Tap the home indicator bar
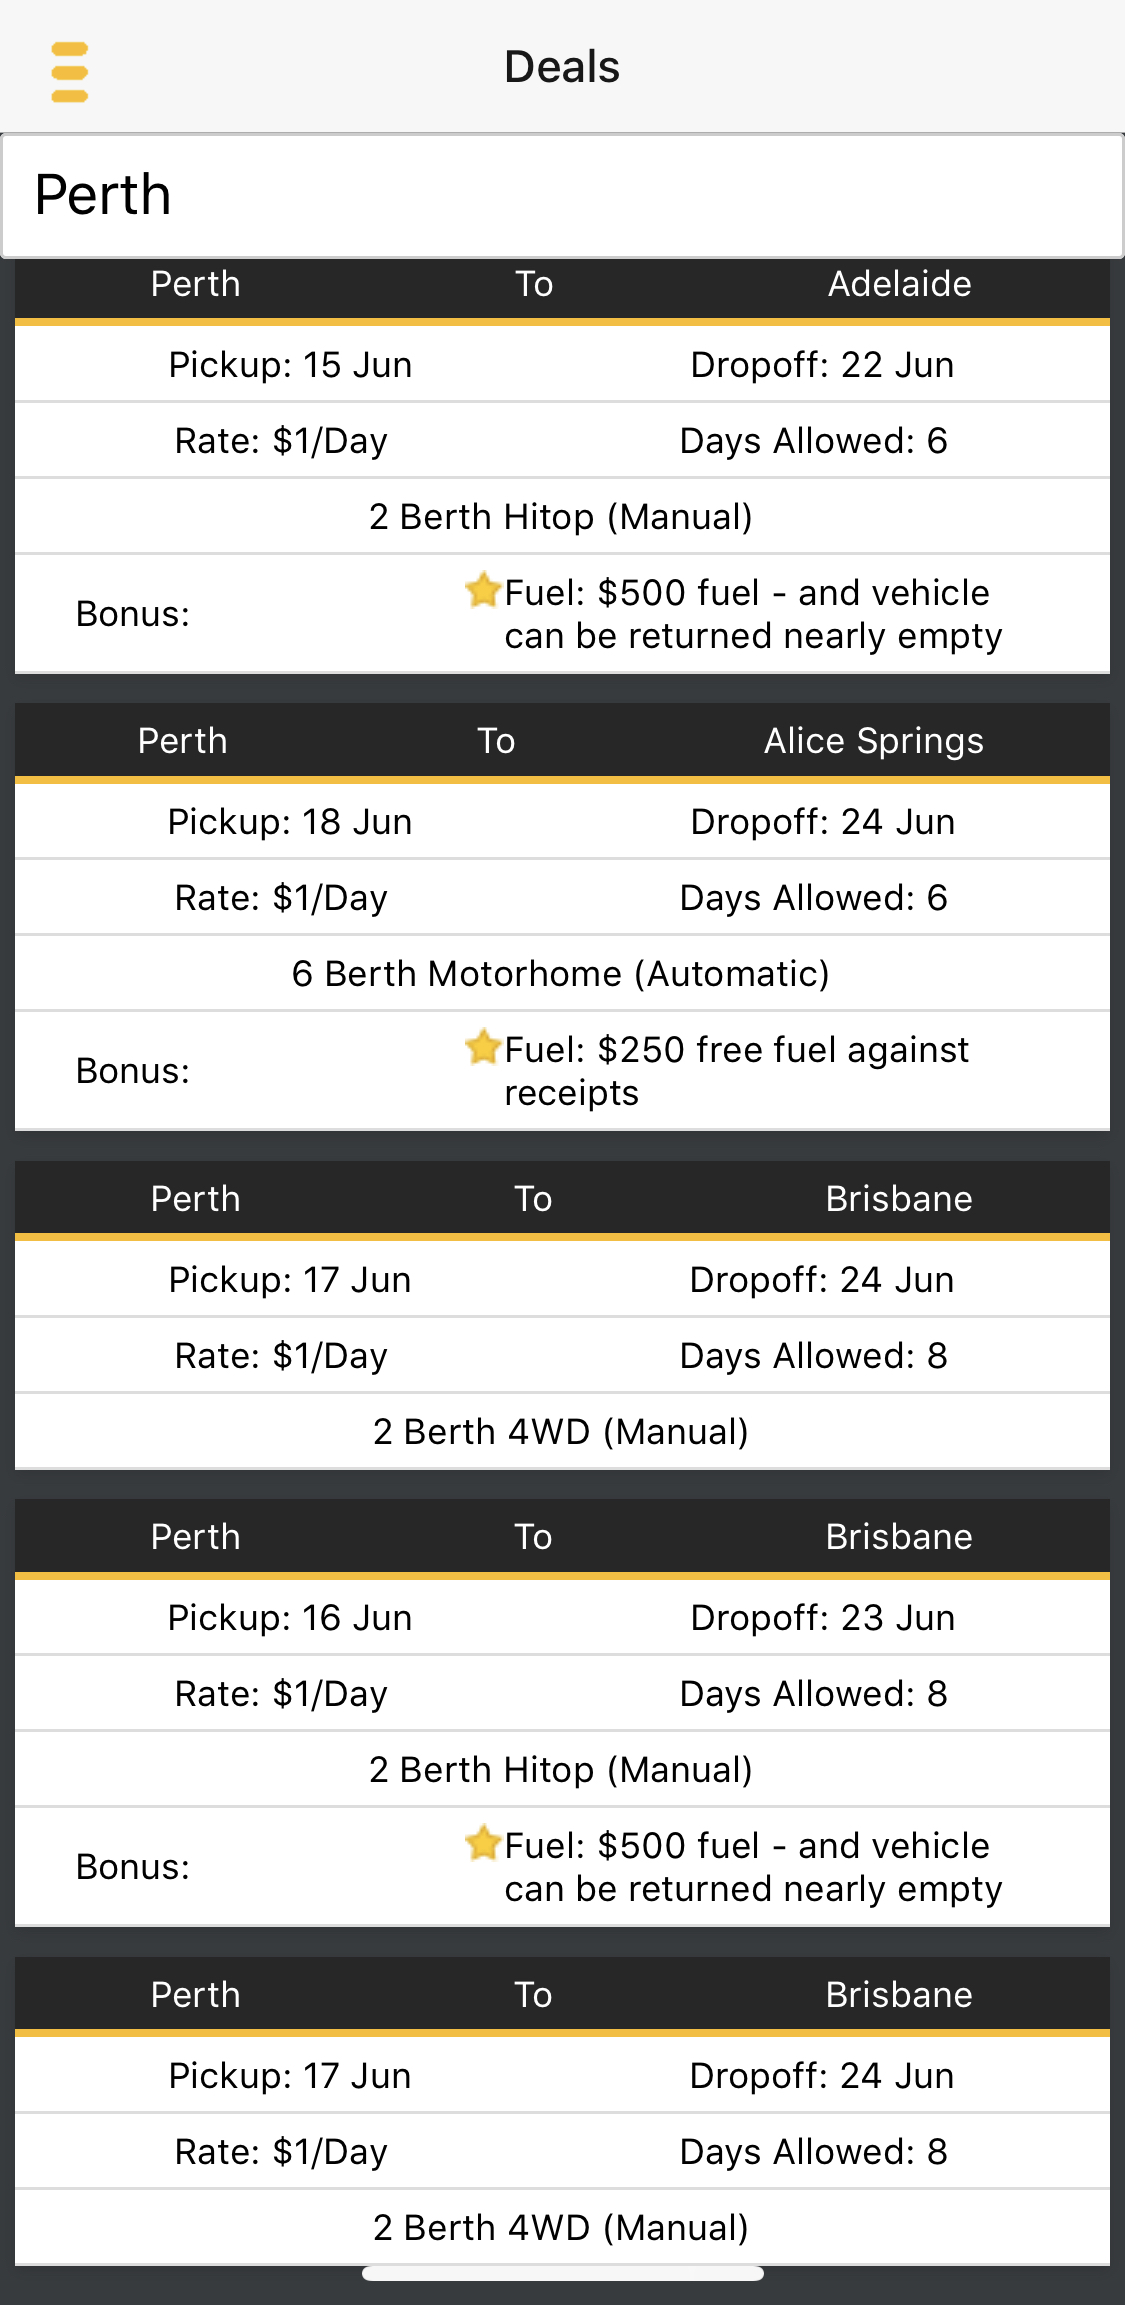1125x2305 pixels. point(562,2273)
